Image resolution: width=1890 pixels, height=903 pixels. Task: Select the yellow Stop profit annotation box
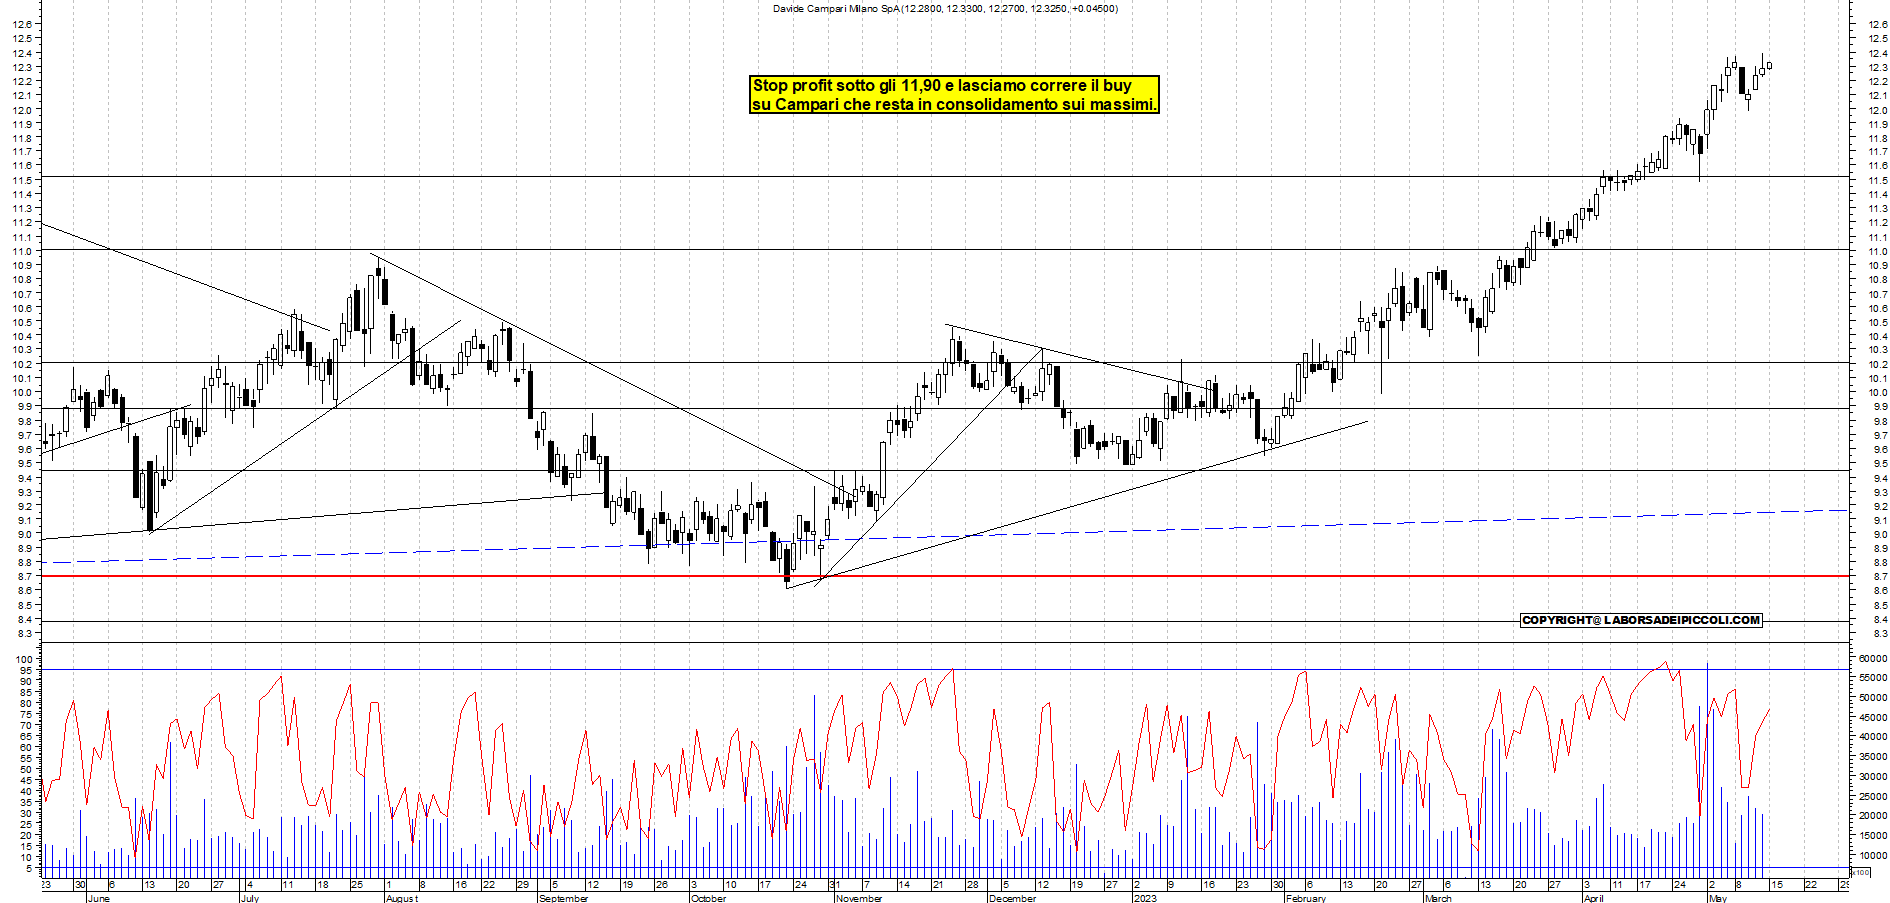pos(954,95)
